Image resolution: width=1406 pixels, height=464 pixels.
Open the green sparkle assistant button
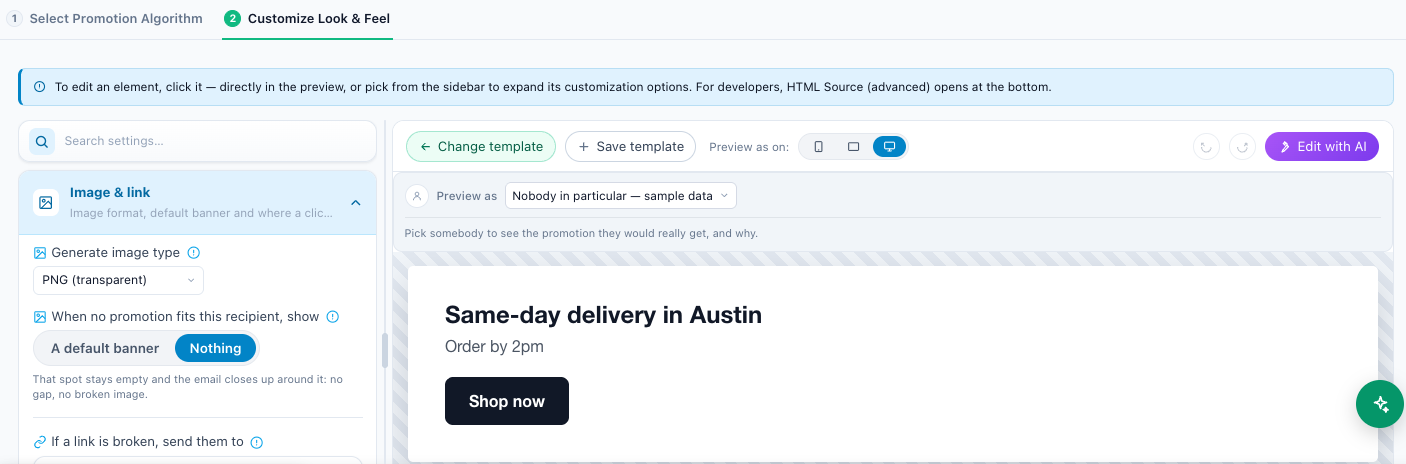click(x=1380, y=404)
